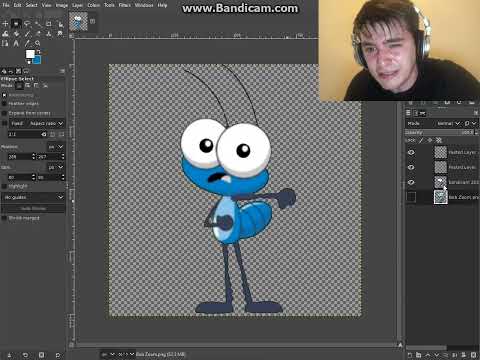Select the Color Picker tool
Screen dimensions: 480x360
click(x=27, y=44)
